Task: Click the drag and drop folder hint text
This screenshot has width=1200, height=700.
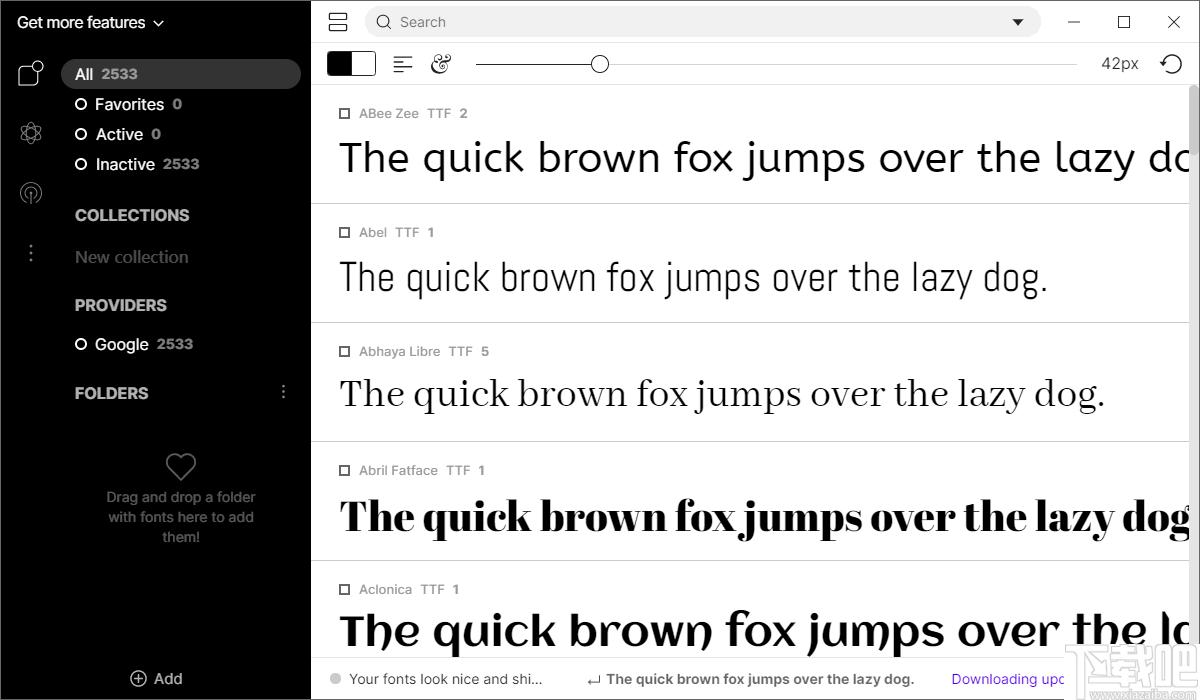Action: tap(181, 517)
